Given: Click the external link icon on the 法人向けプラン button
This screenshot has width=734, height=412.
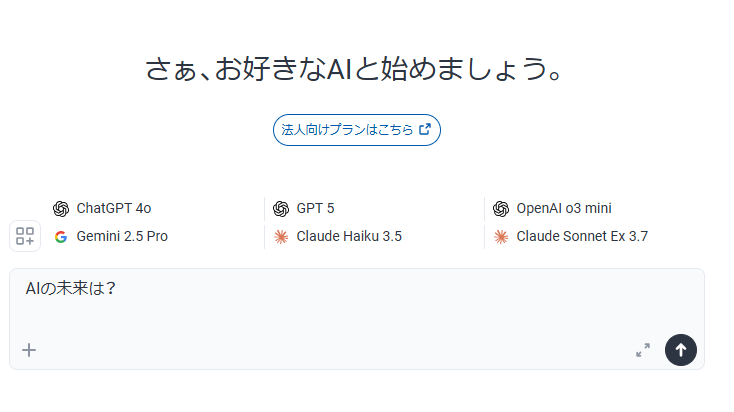Looking at the screenshot, I should pyautogui.click(x=425, y=129).
